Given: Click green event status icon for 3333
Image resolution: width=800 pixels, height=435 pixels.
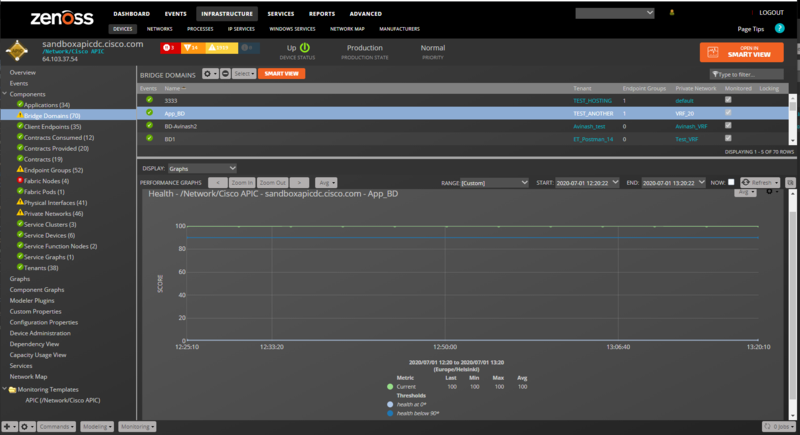Looking at the screenshot, I should click(x=149, y=100).
